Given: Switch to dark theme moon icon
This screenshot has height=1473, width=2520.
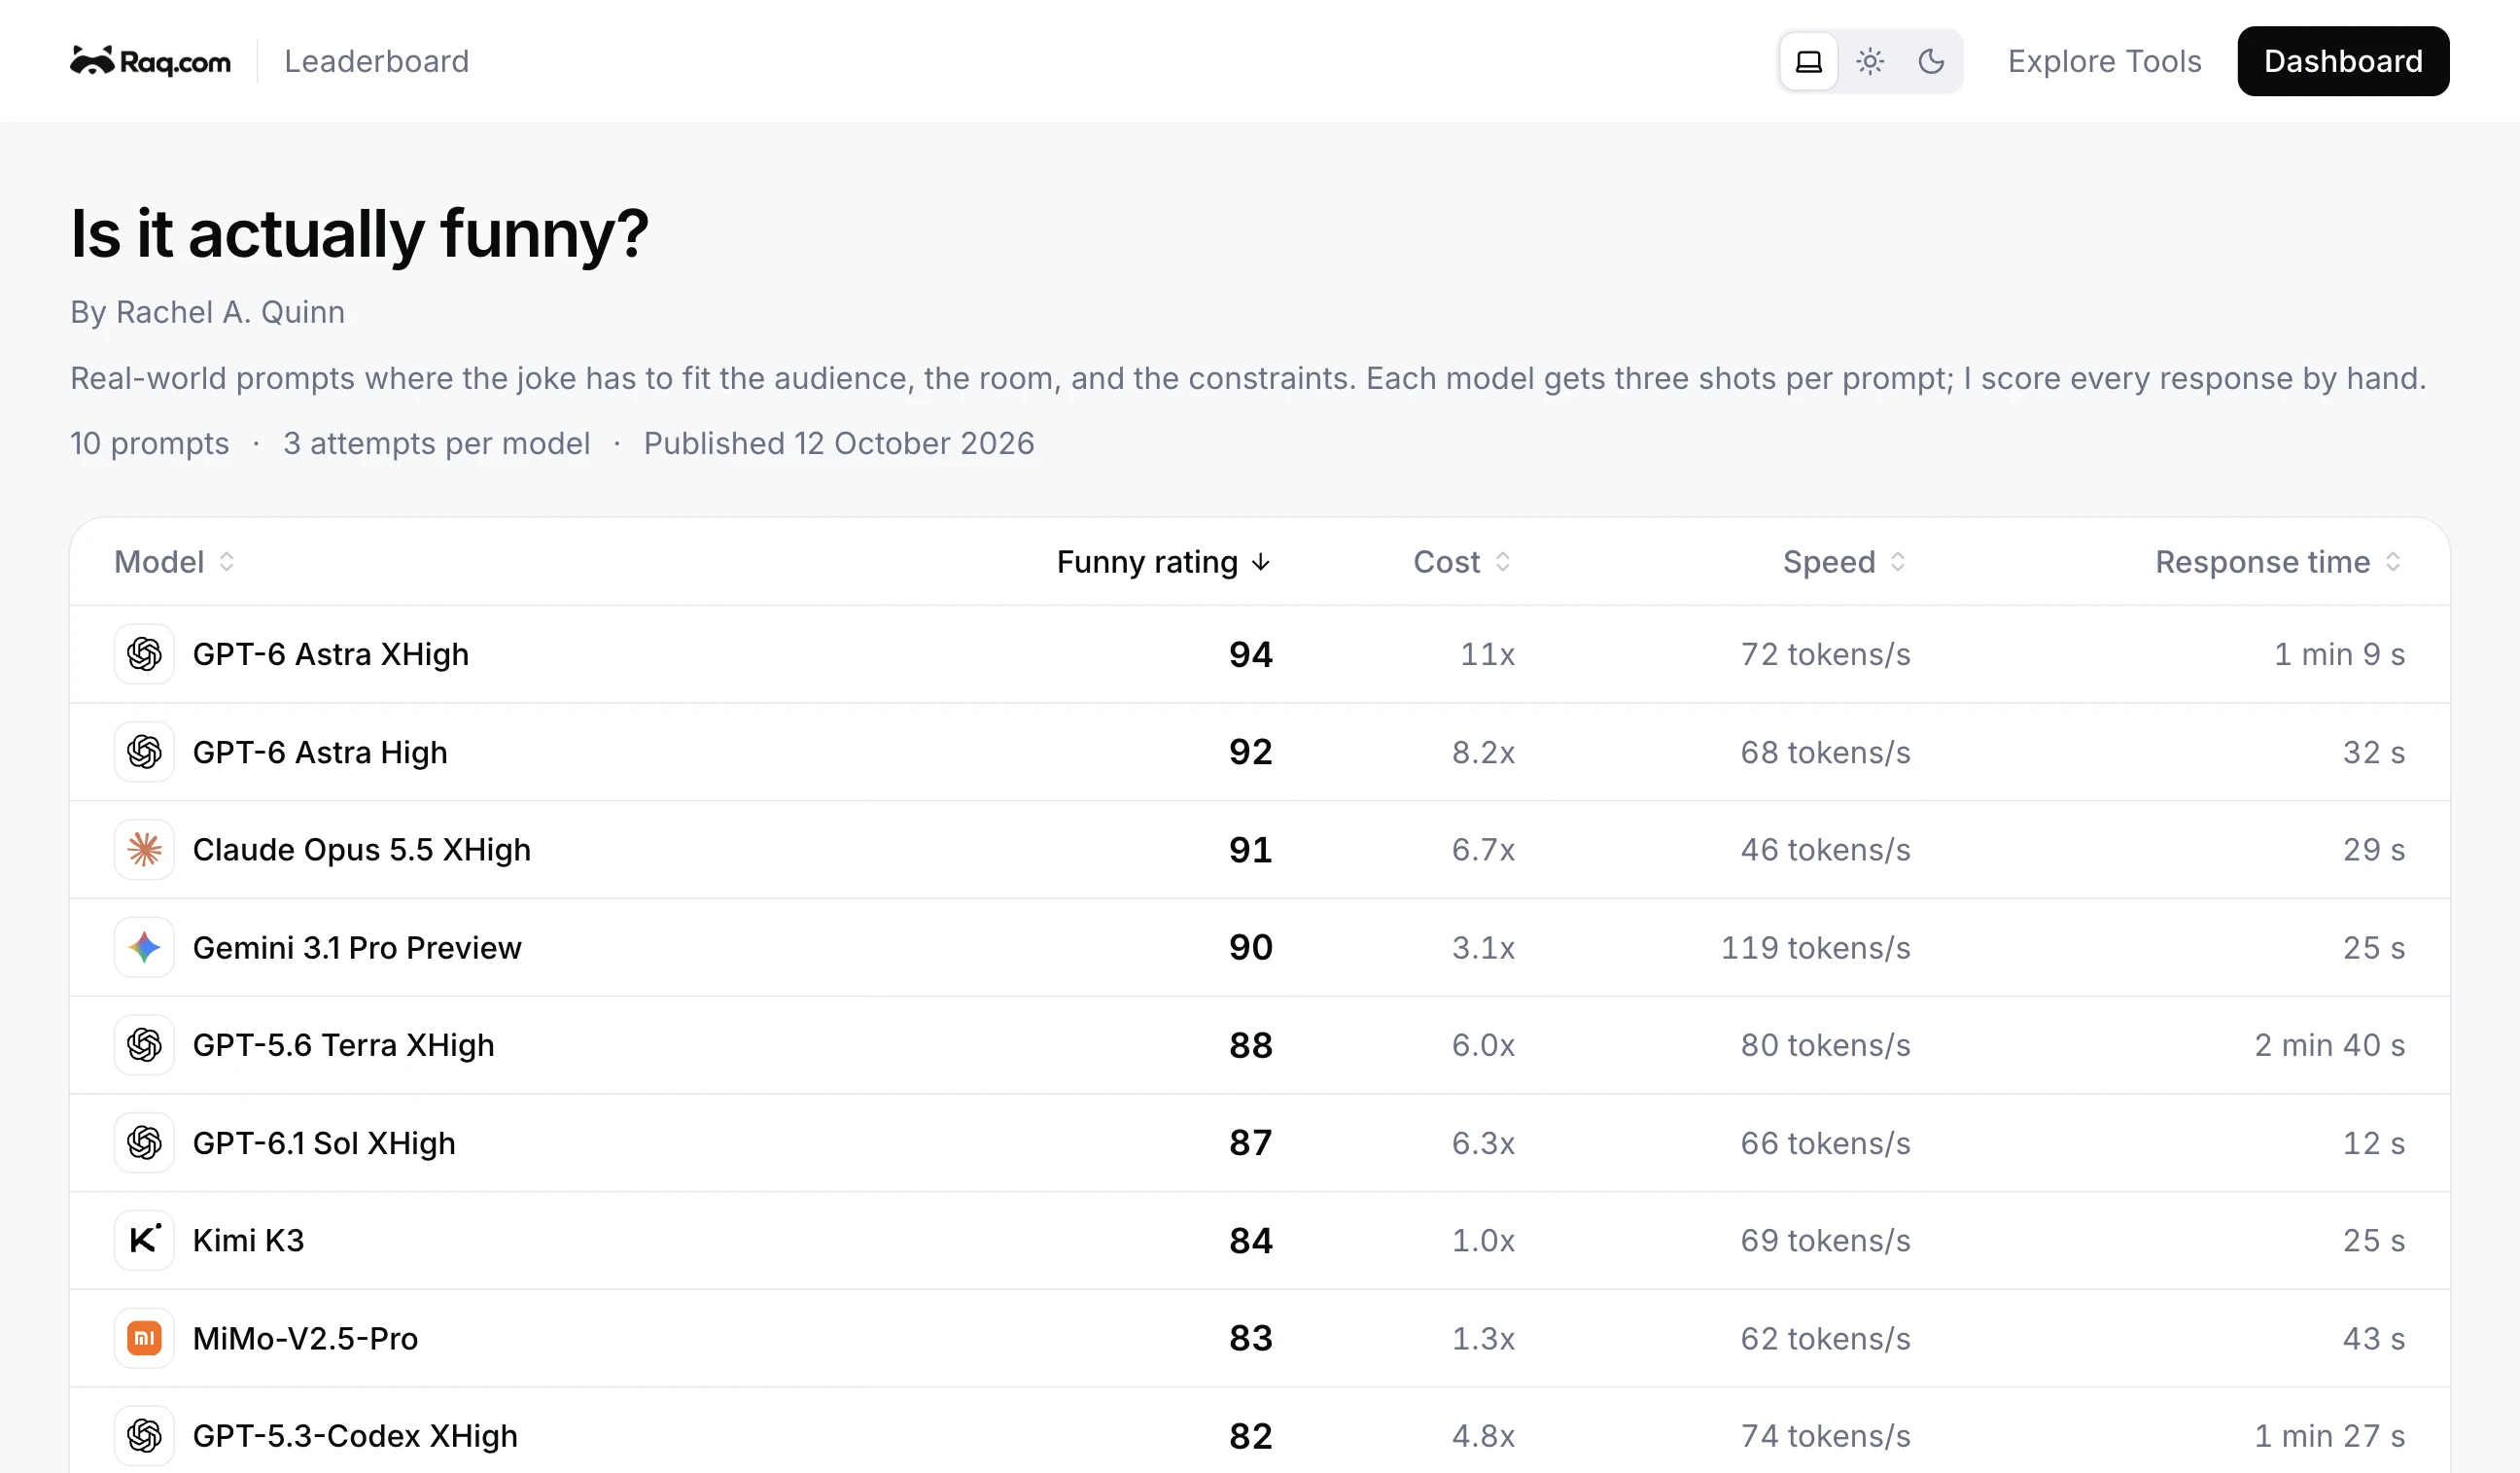Looking at the screenshot, I should pyautogui.click(x=1931, y=62).
